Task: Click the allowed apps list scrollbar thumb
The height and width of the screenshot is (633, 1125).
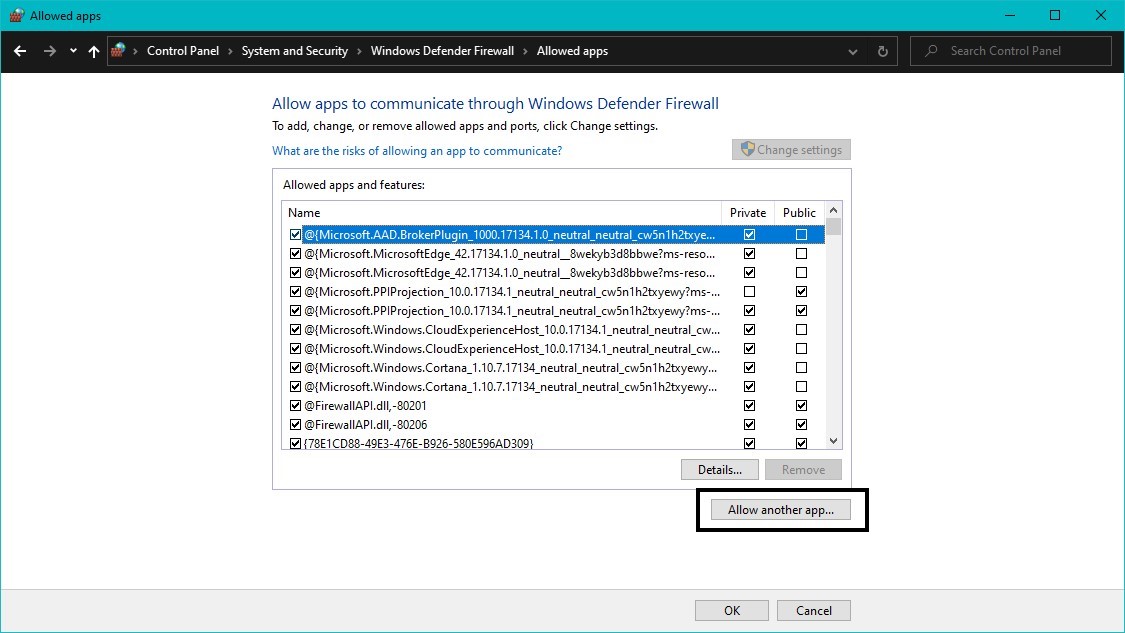Action: pyautogui.click(x=833, y=227)
